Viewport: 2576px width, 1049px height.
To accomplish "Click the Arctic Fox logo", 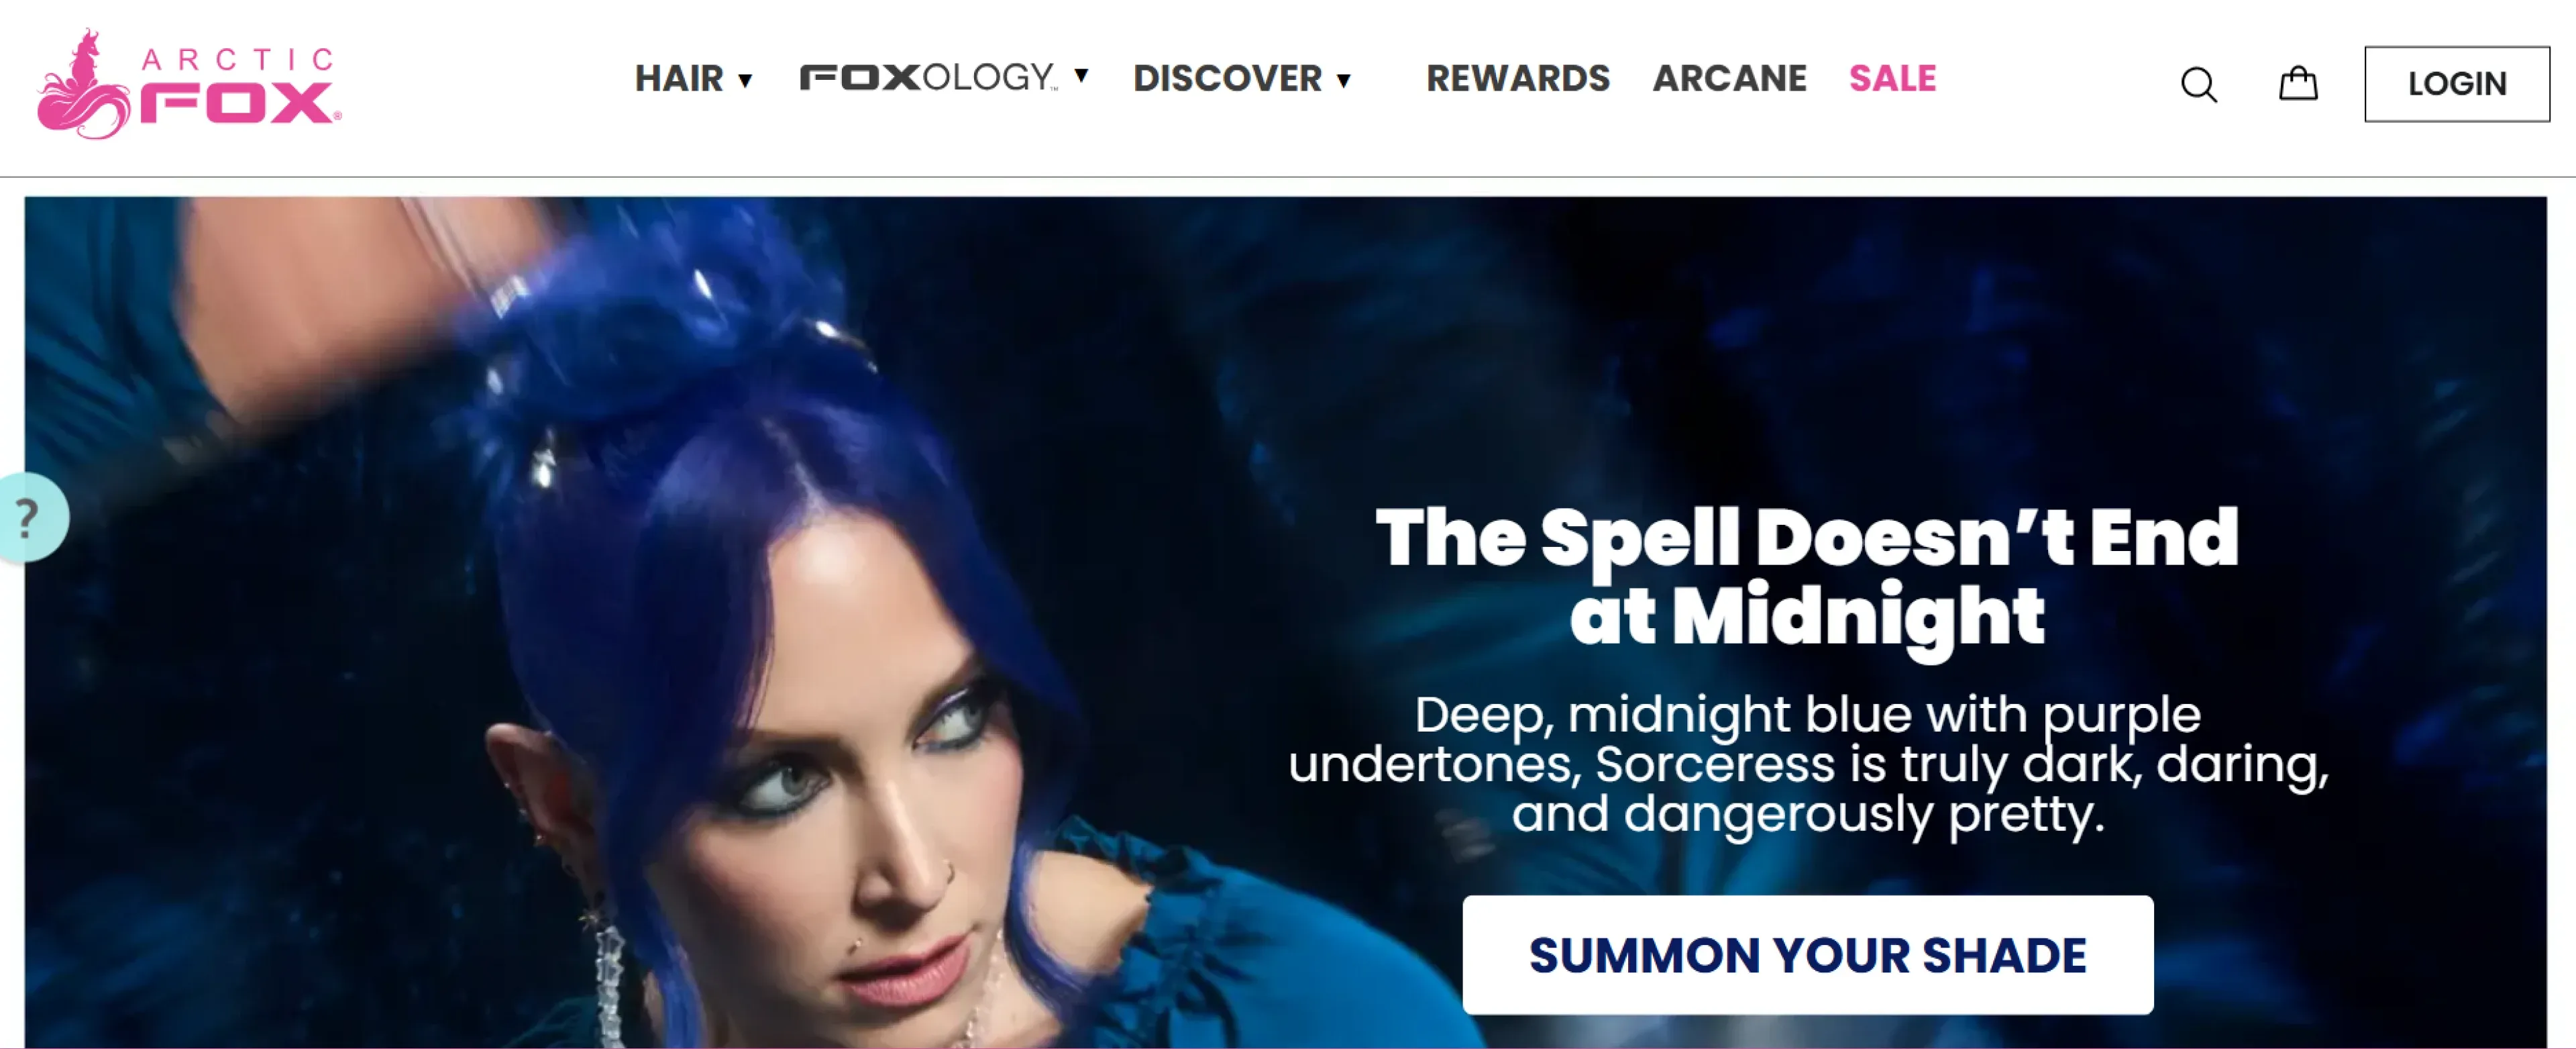I will (x=189, y=84).
